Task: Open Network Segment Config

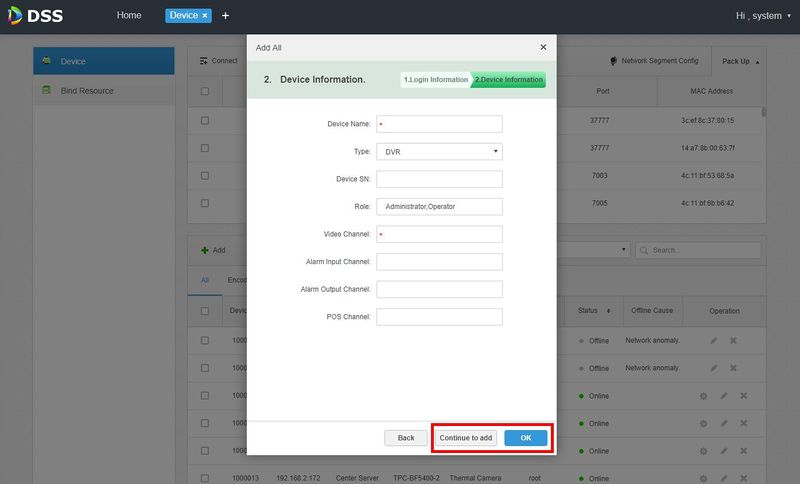Action: click(x=655, y=61)
